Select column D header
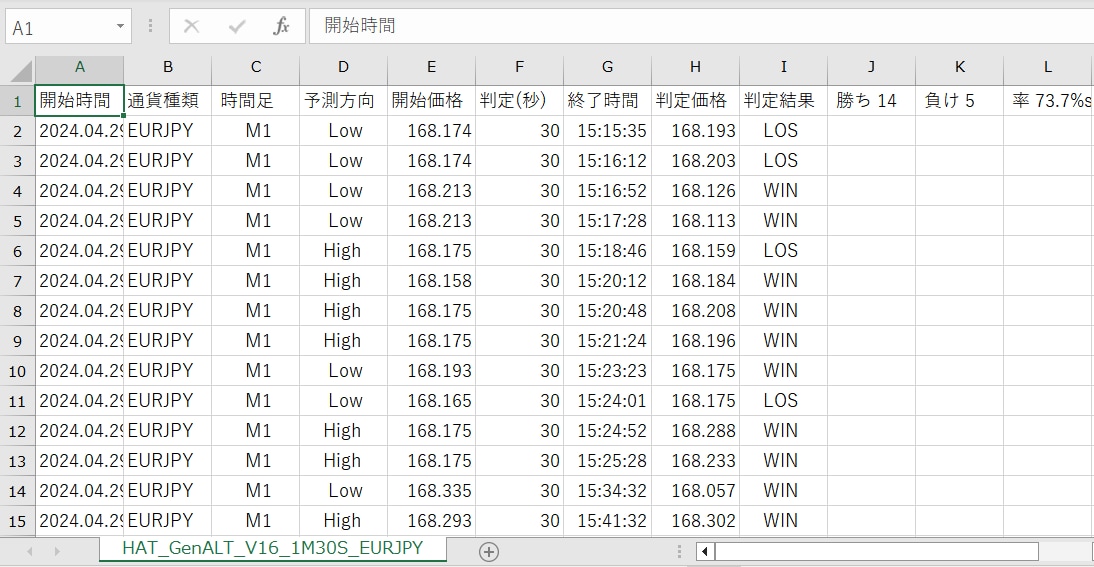This screenshot has height=567, width=1094. click(x=343, y=68)
